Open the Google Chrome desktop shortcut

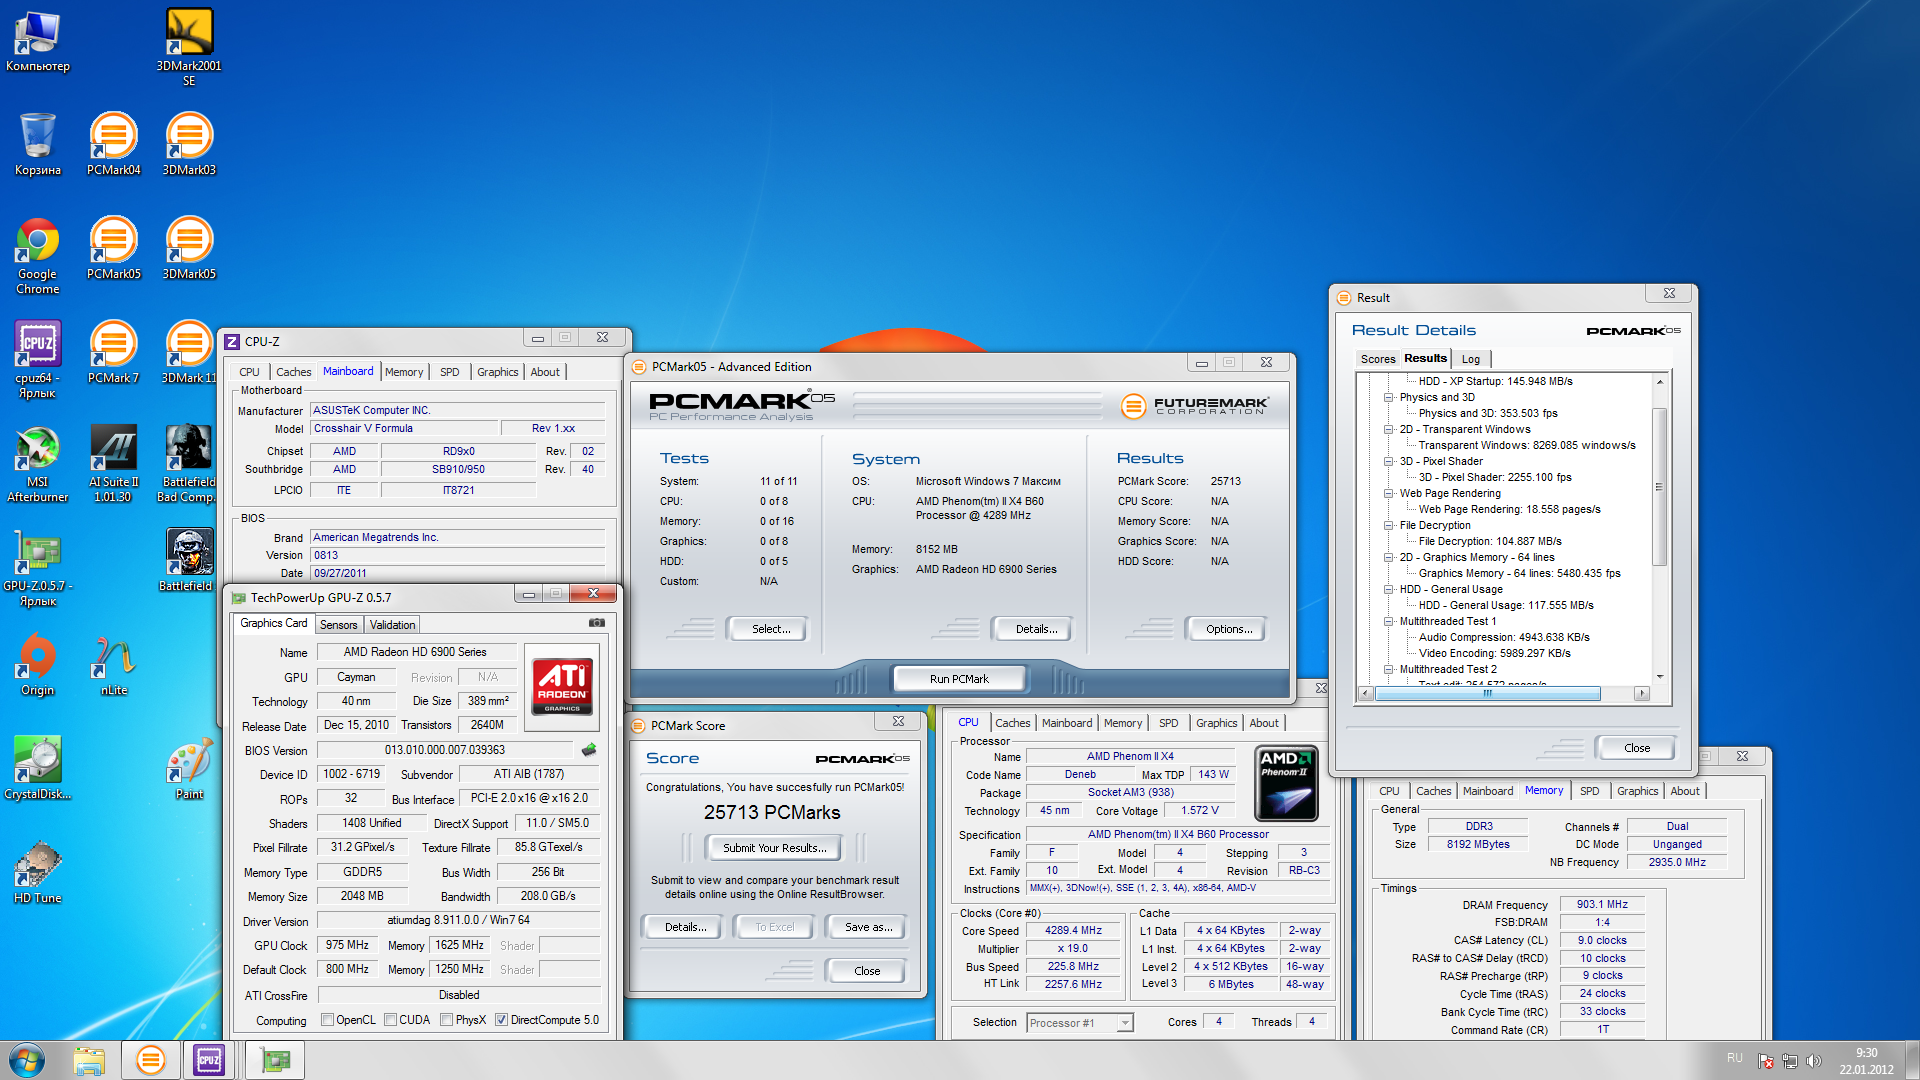tap(38, 255)
